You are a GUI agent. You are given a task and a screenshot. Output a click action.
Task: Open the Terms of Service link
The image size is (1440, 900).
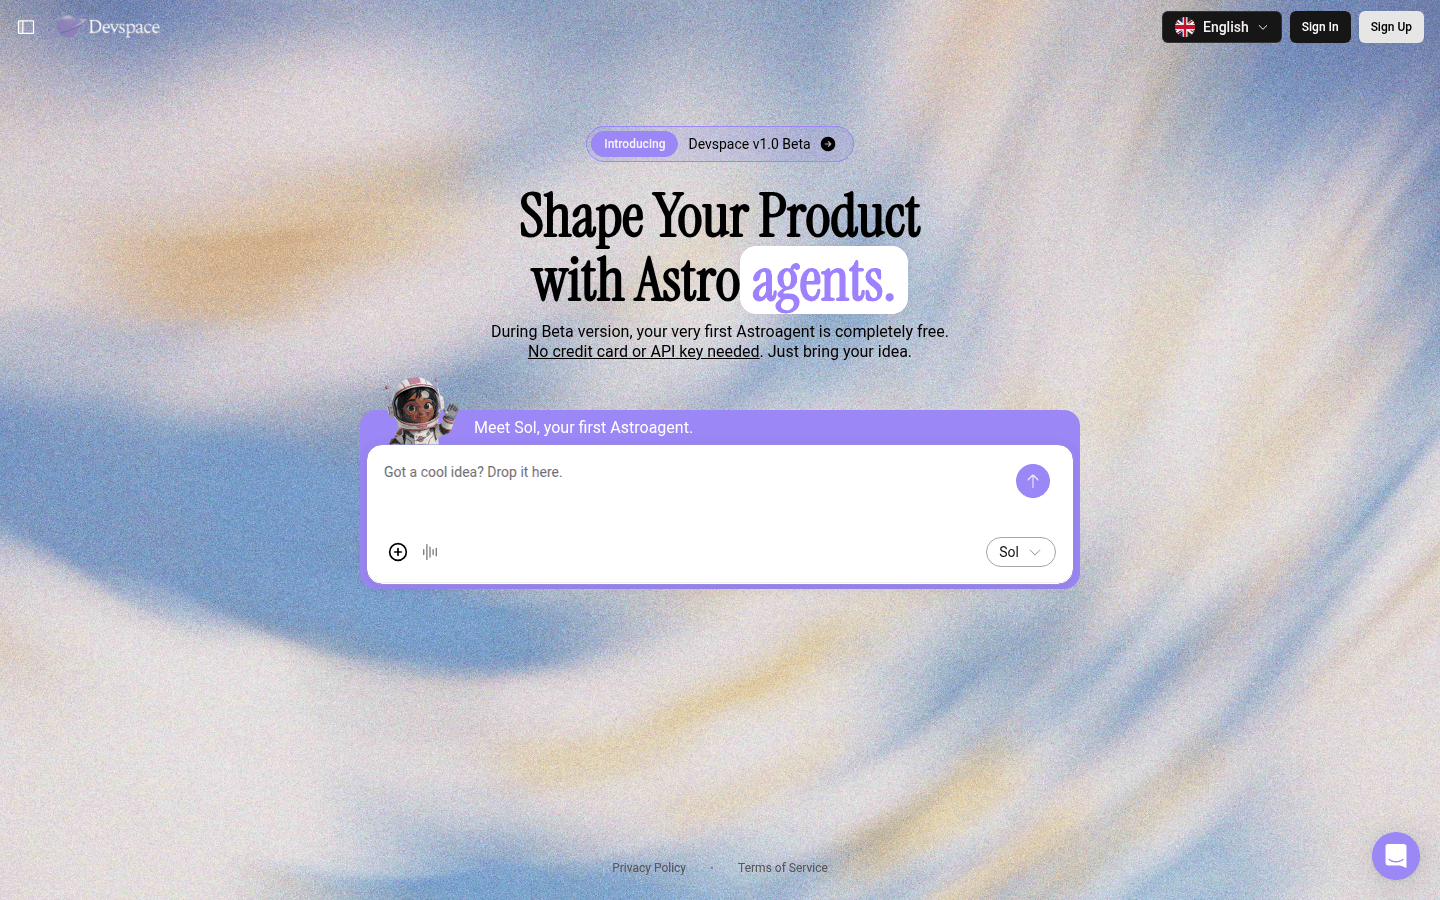pyautogui.click(x=782, y=868)
